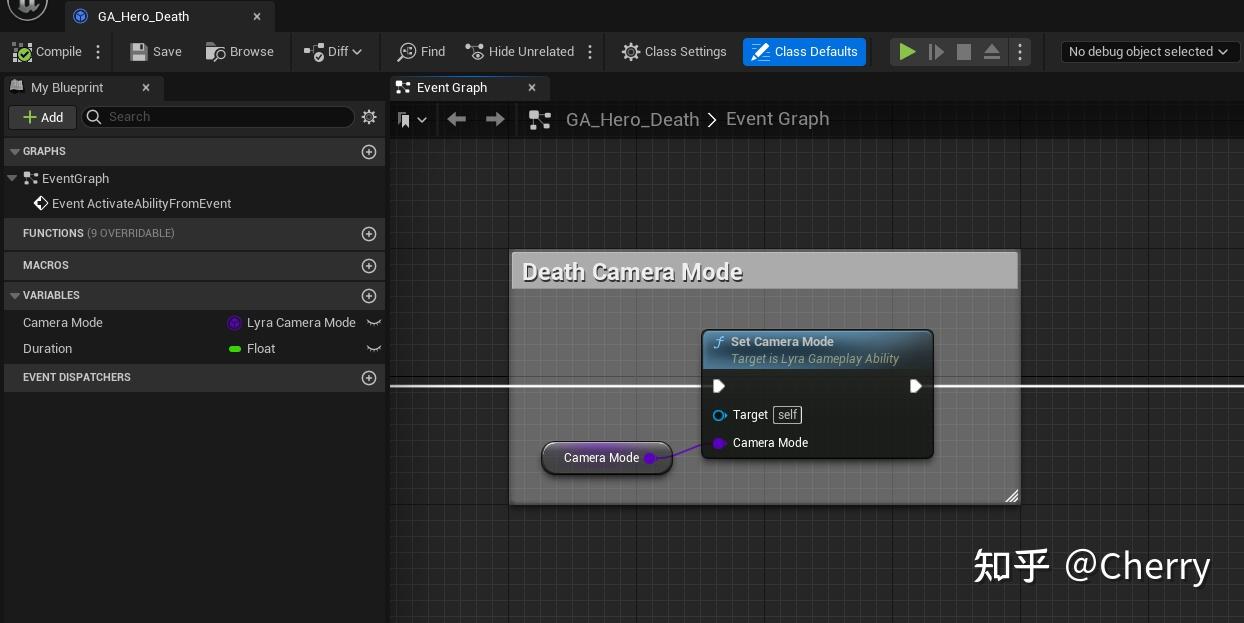Viewport: 1244px width, 623px height.
Task: Add a new variable with plus icon
Action: [x=369, y=296]
